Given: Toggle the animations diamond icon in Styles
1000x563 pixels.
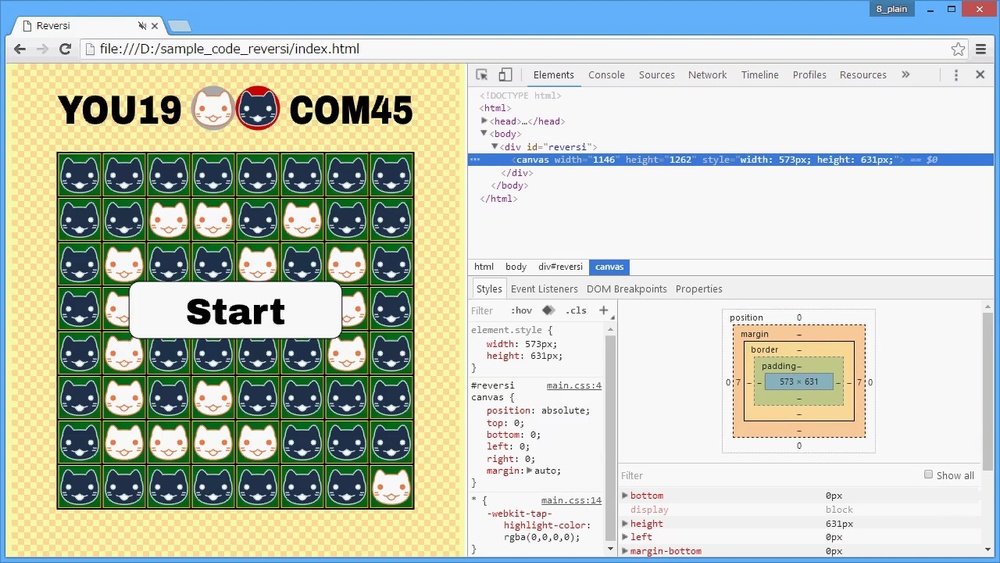Looking at the screenshot, I should 548,311.
